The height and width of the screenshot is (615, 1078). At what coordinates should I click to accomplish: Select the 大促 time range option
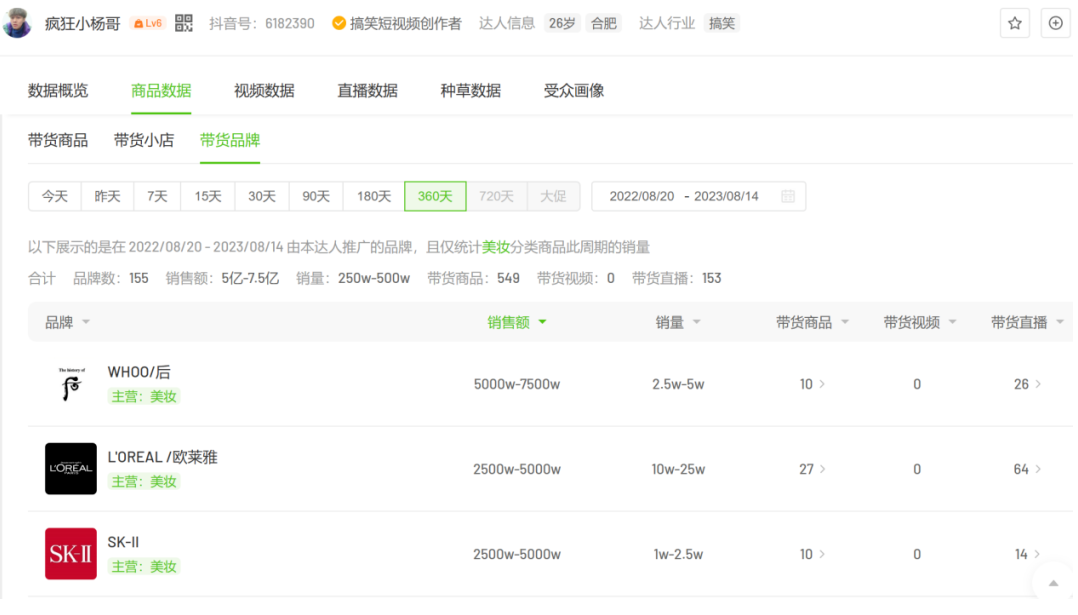[553, 197]
